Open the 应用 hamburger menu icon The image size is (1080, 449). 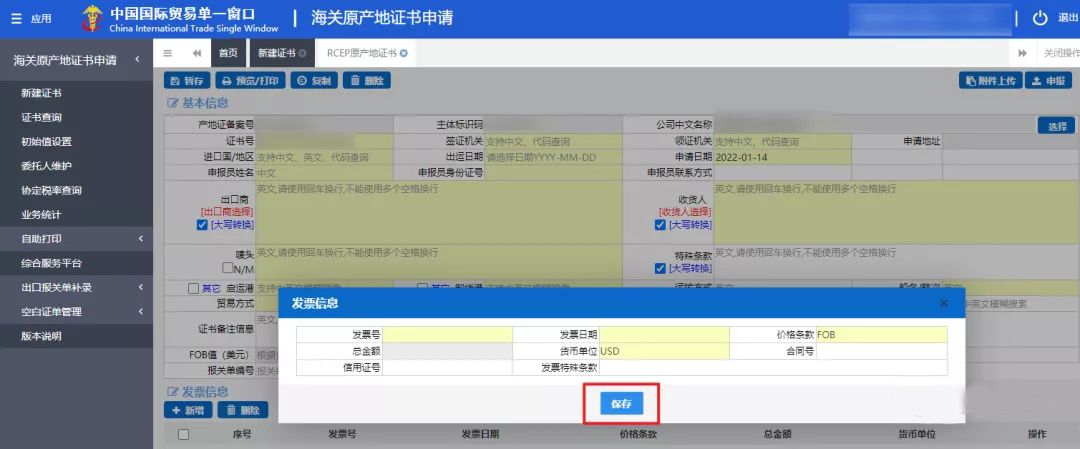(16, 18)
